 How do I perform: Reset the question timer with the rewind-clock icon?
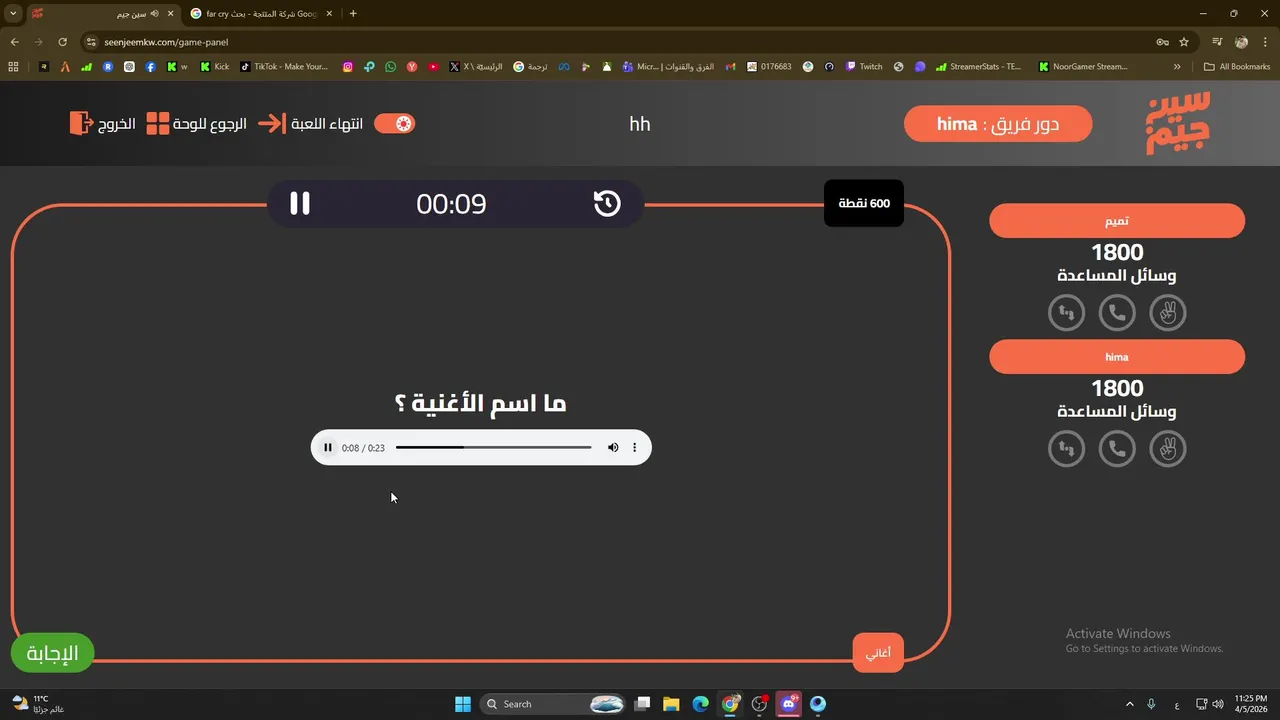pos(607,204)
